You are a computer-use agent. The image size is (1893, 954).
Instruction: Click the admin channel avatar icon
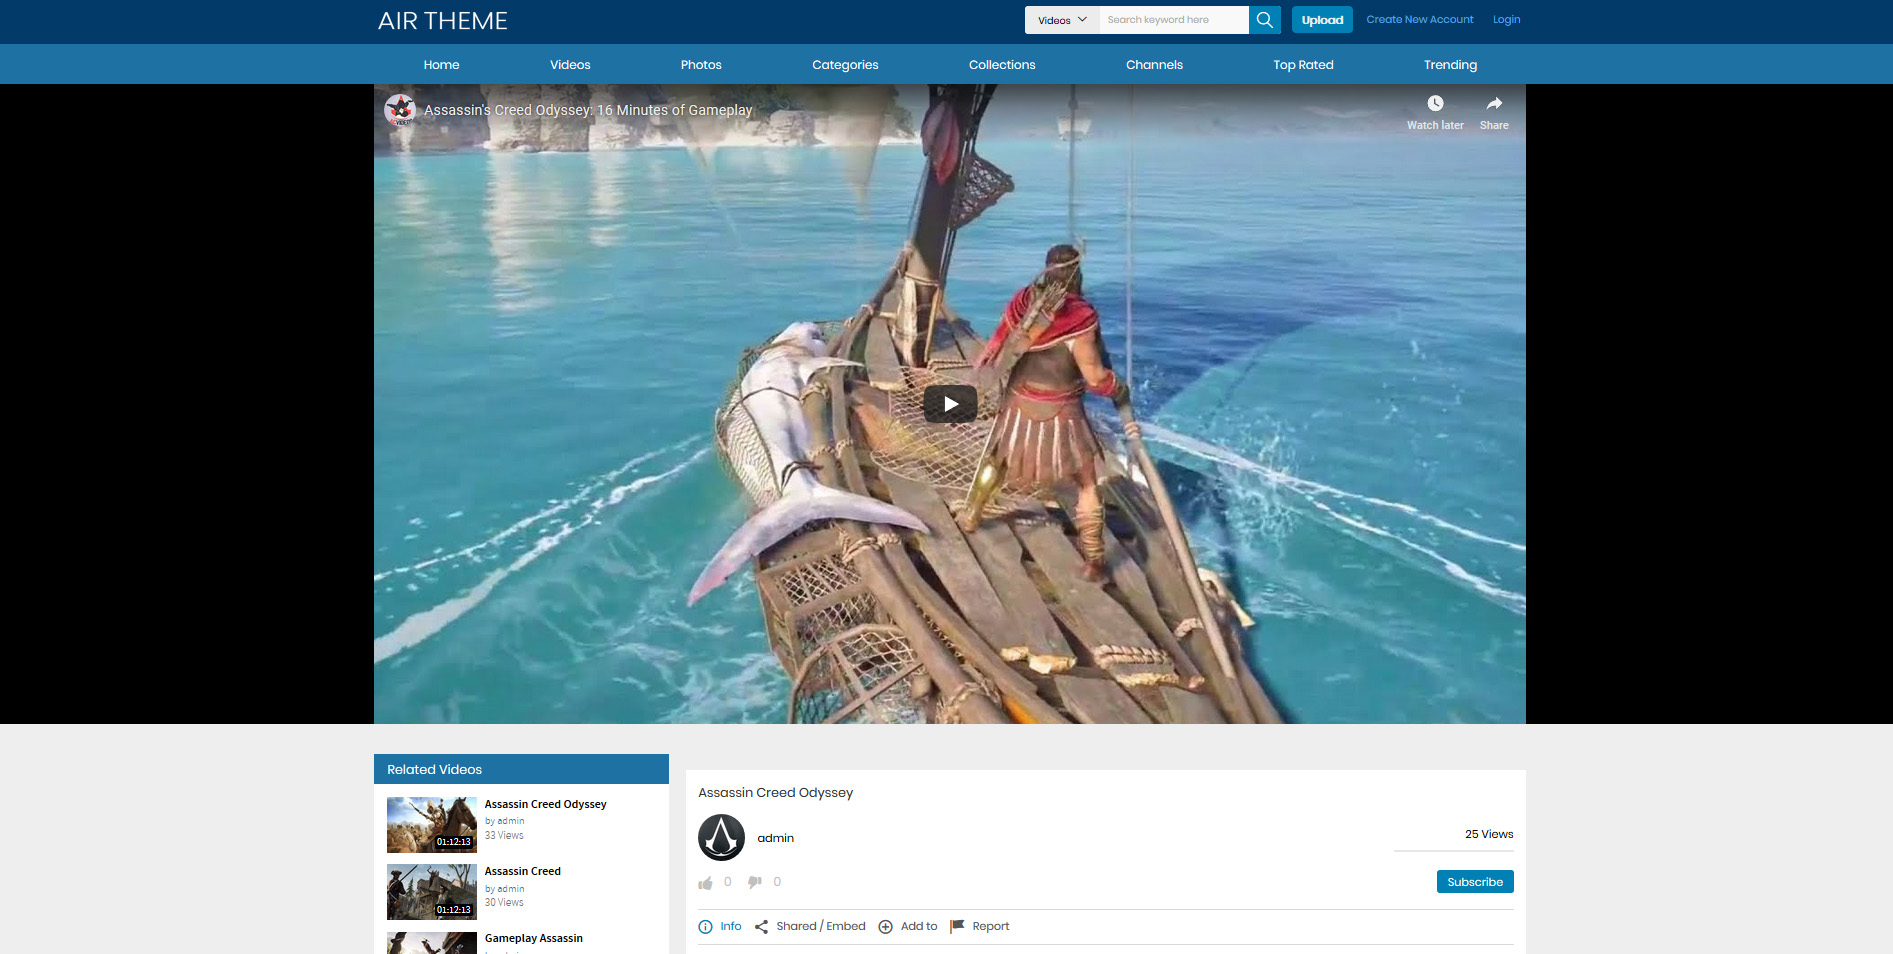[721, 838]
